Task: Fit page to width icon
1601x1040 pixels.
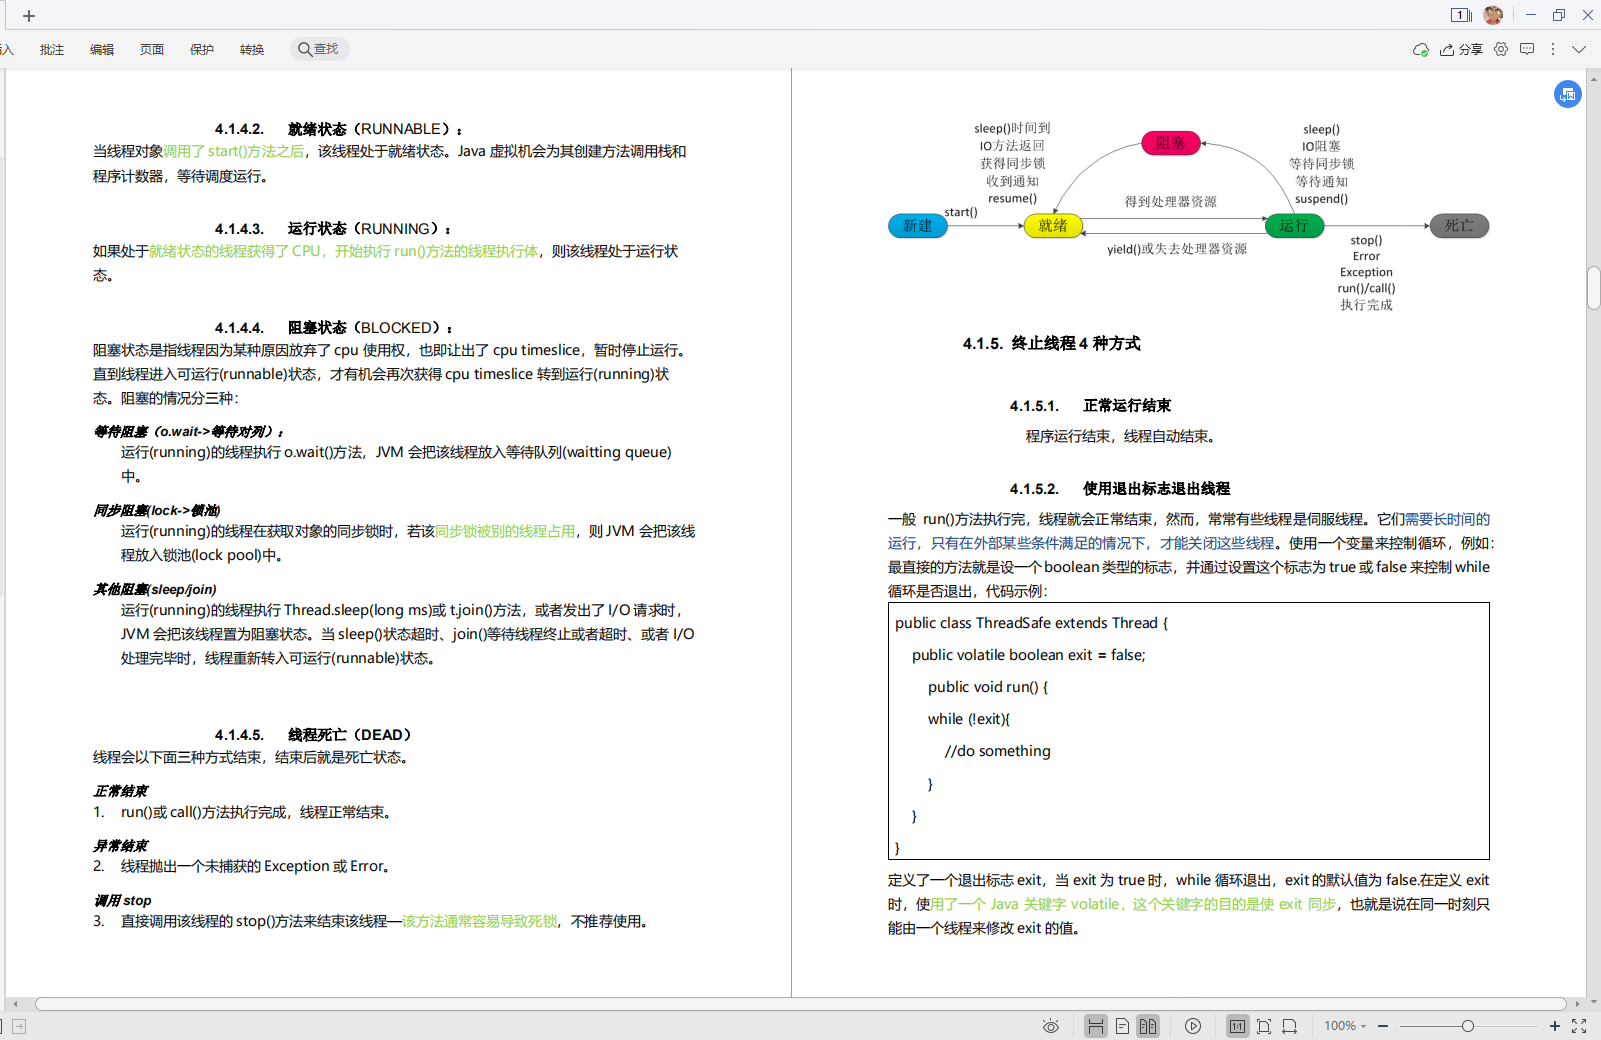Action: [1290, 1026]
